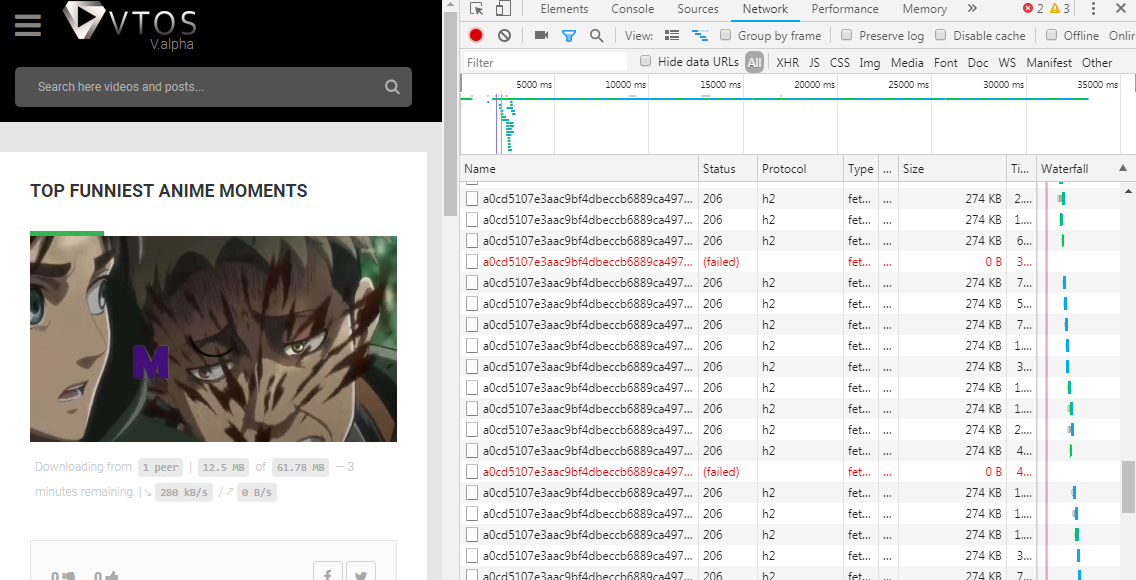The height and width of the screenshot is (580, 1136).
Task: Filter requests by Other
Action: 1097,62
